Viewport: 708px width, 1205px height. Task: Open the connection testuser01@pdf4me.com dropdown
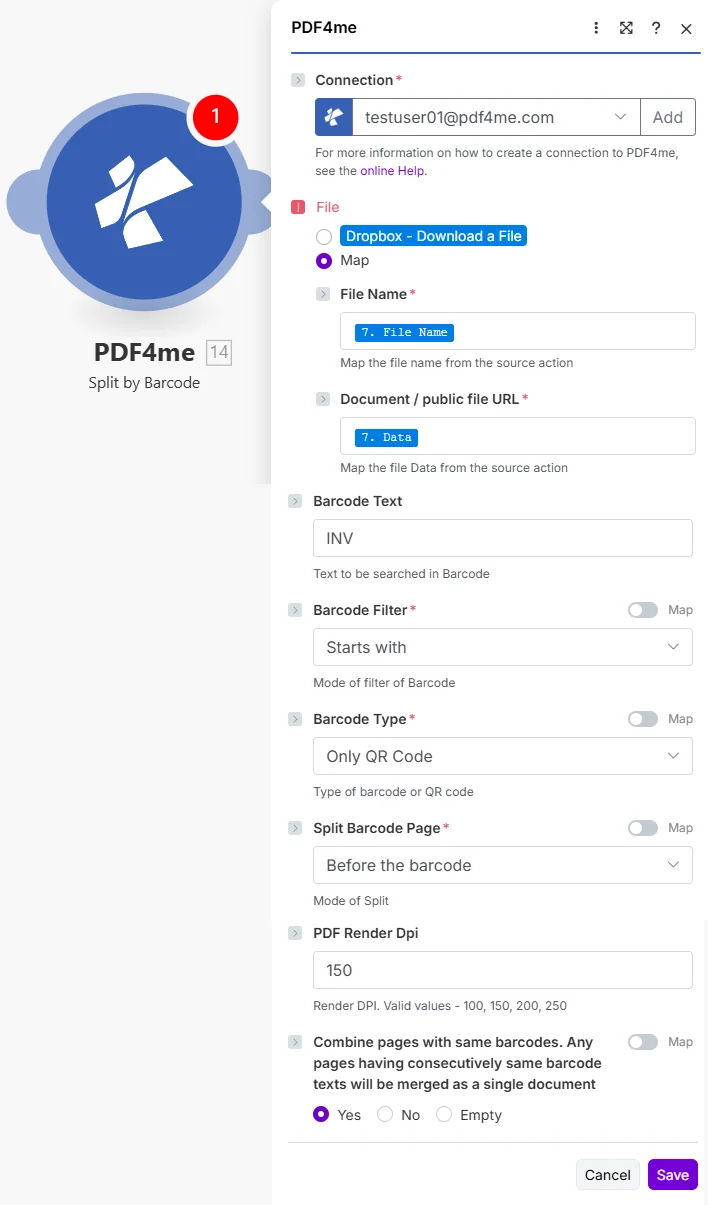pyautogui.click(x=496, y=117)
